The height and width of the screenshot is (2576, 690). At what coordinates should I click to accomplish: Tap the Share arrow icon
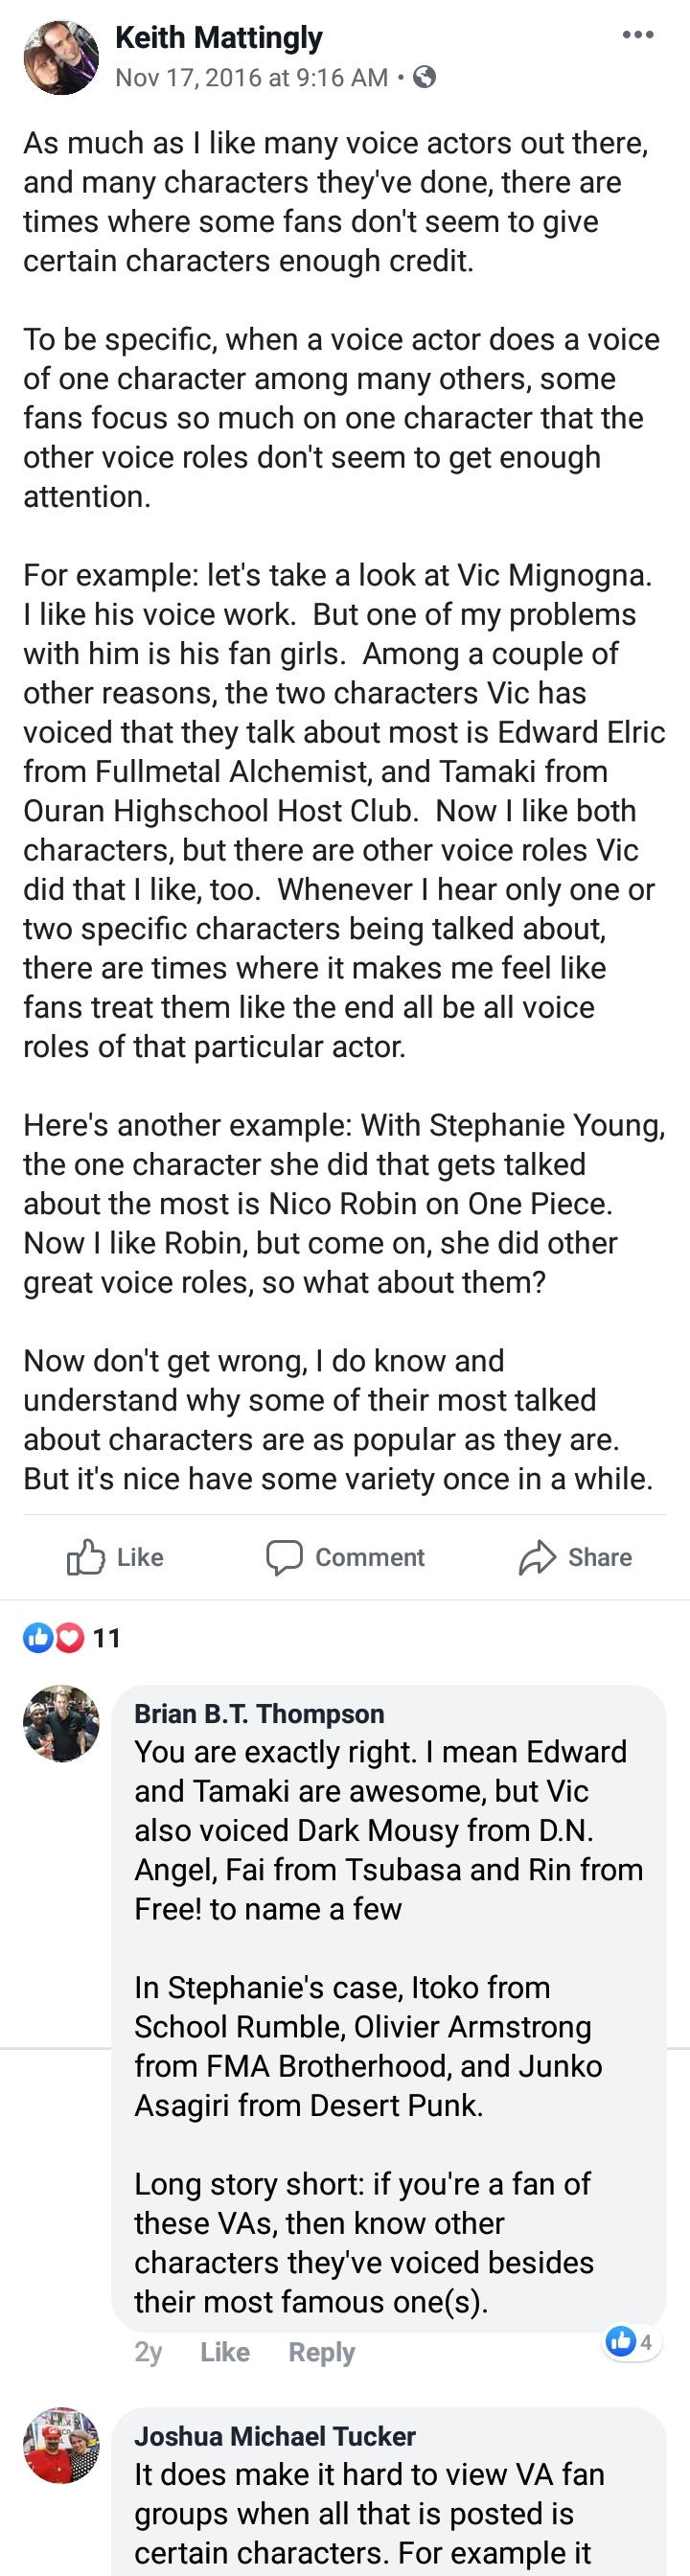537,1557
